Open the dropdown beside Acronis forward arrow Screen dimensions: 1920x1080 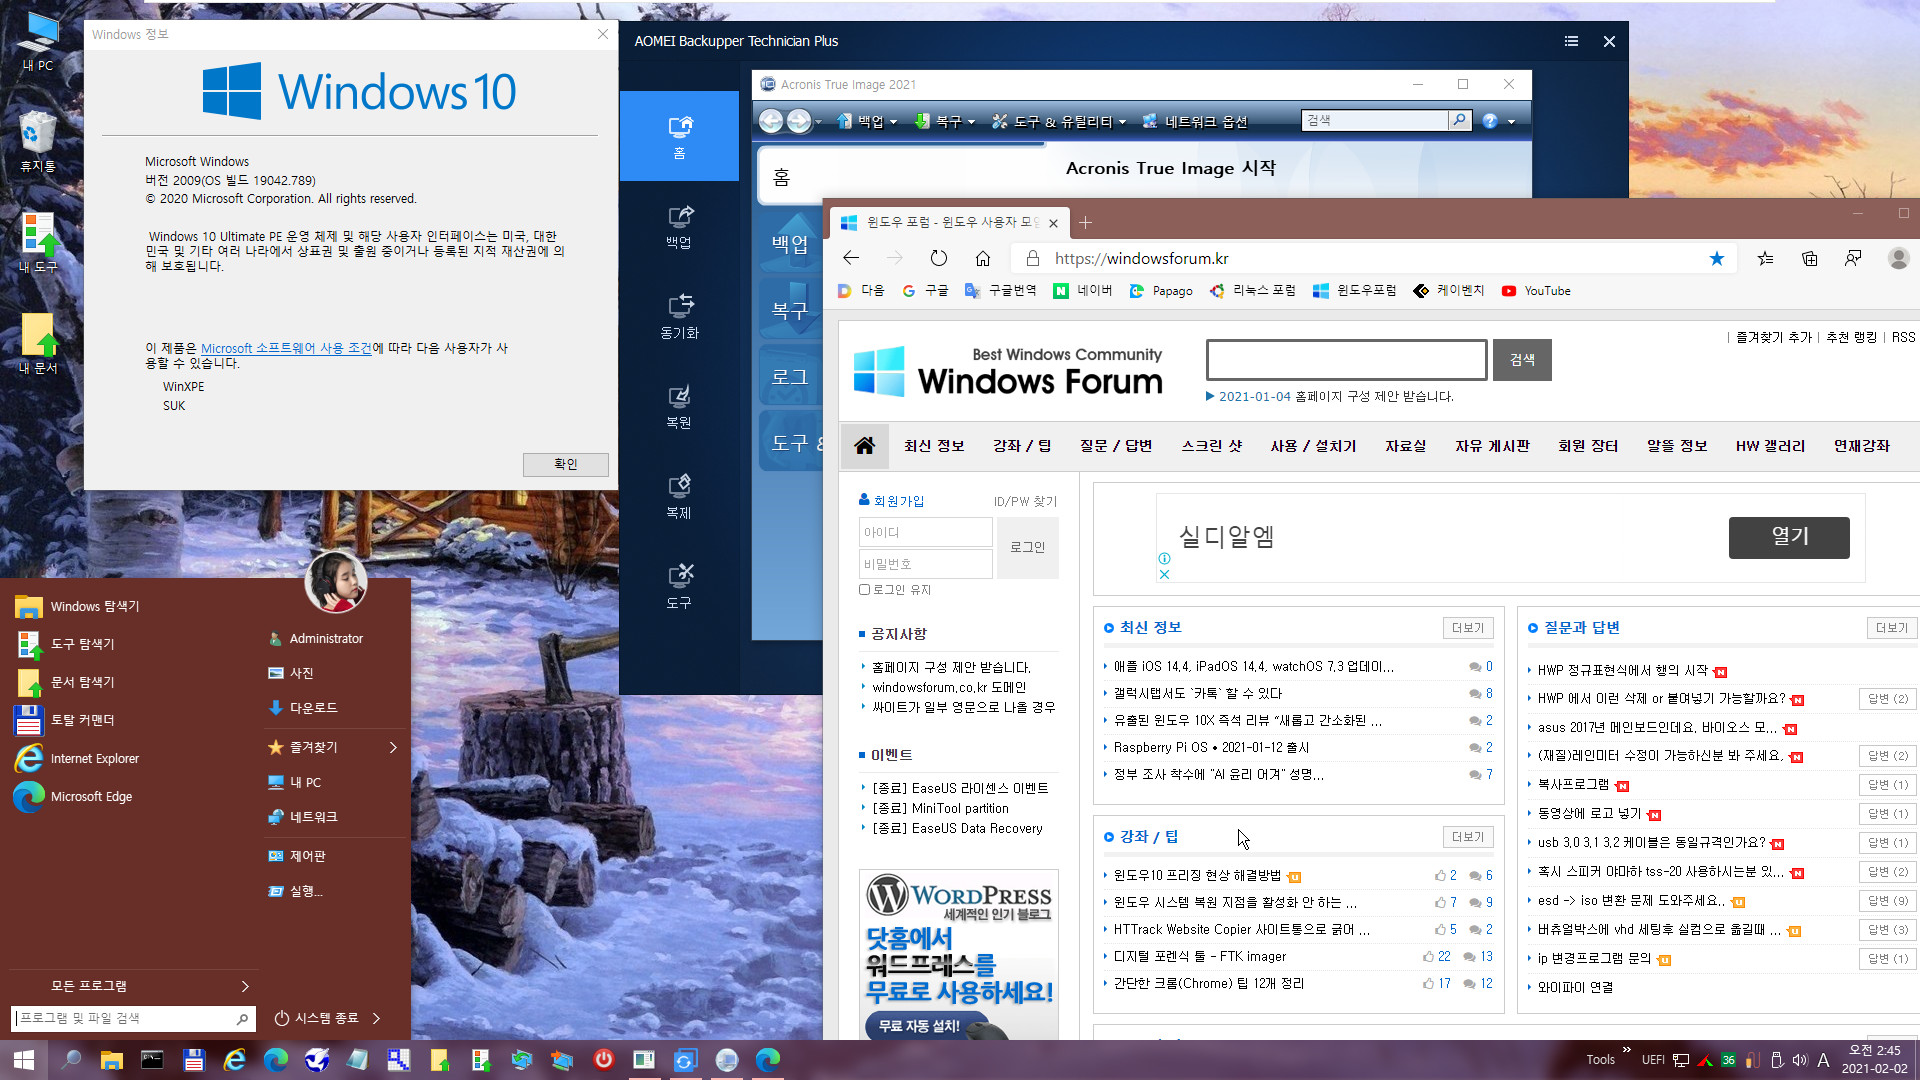click(818, 122)
